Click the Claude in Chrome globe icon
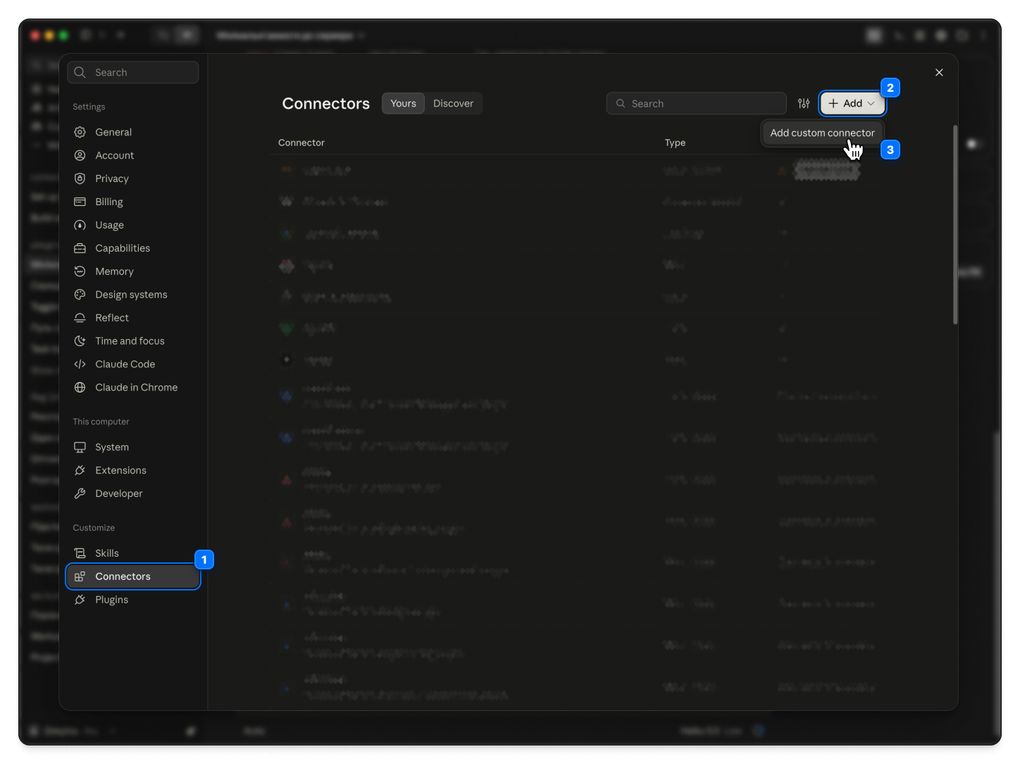This screenshot has height=764, width=1020. point(80,387)
